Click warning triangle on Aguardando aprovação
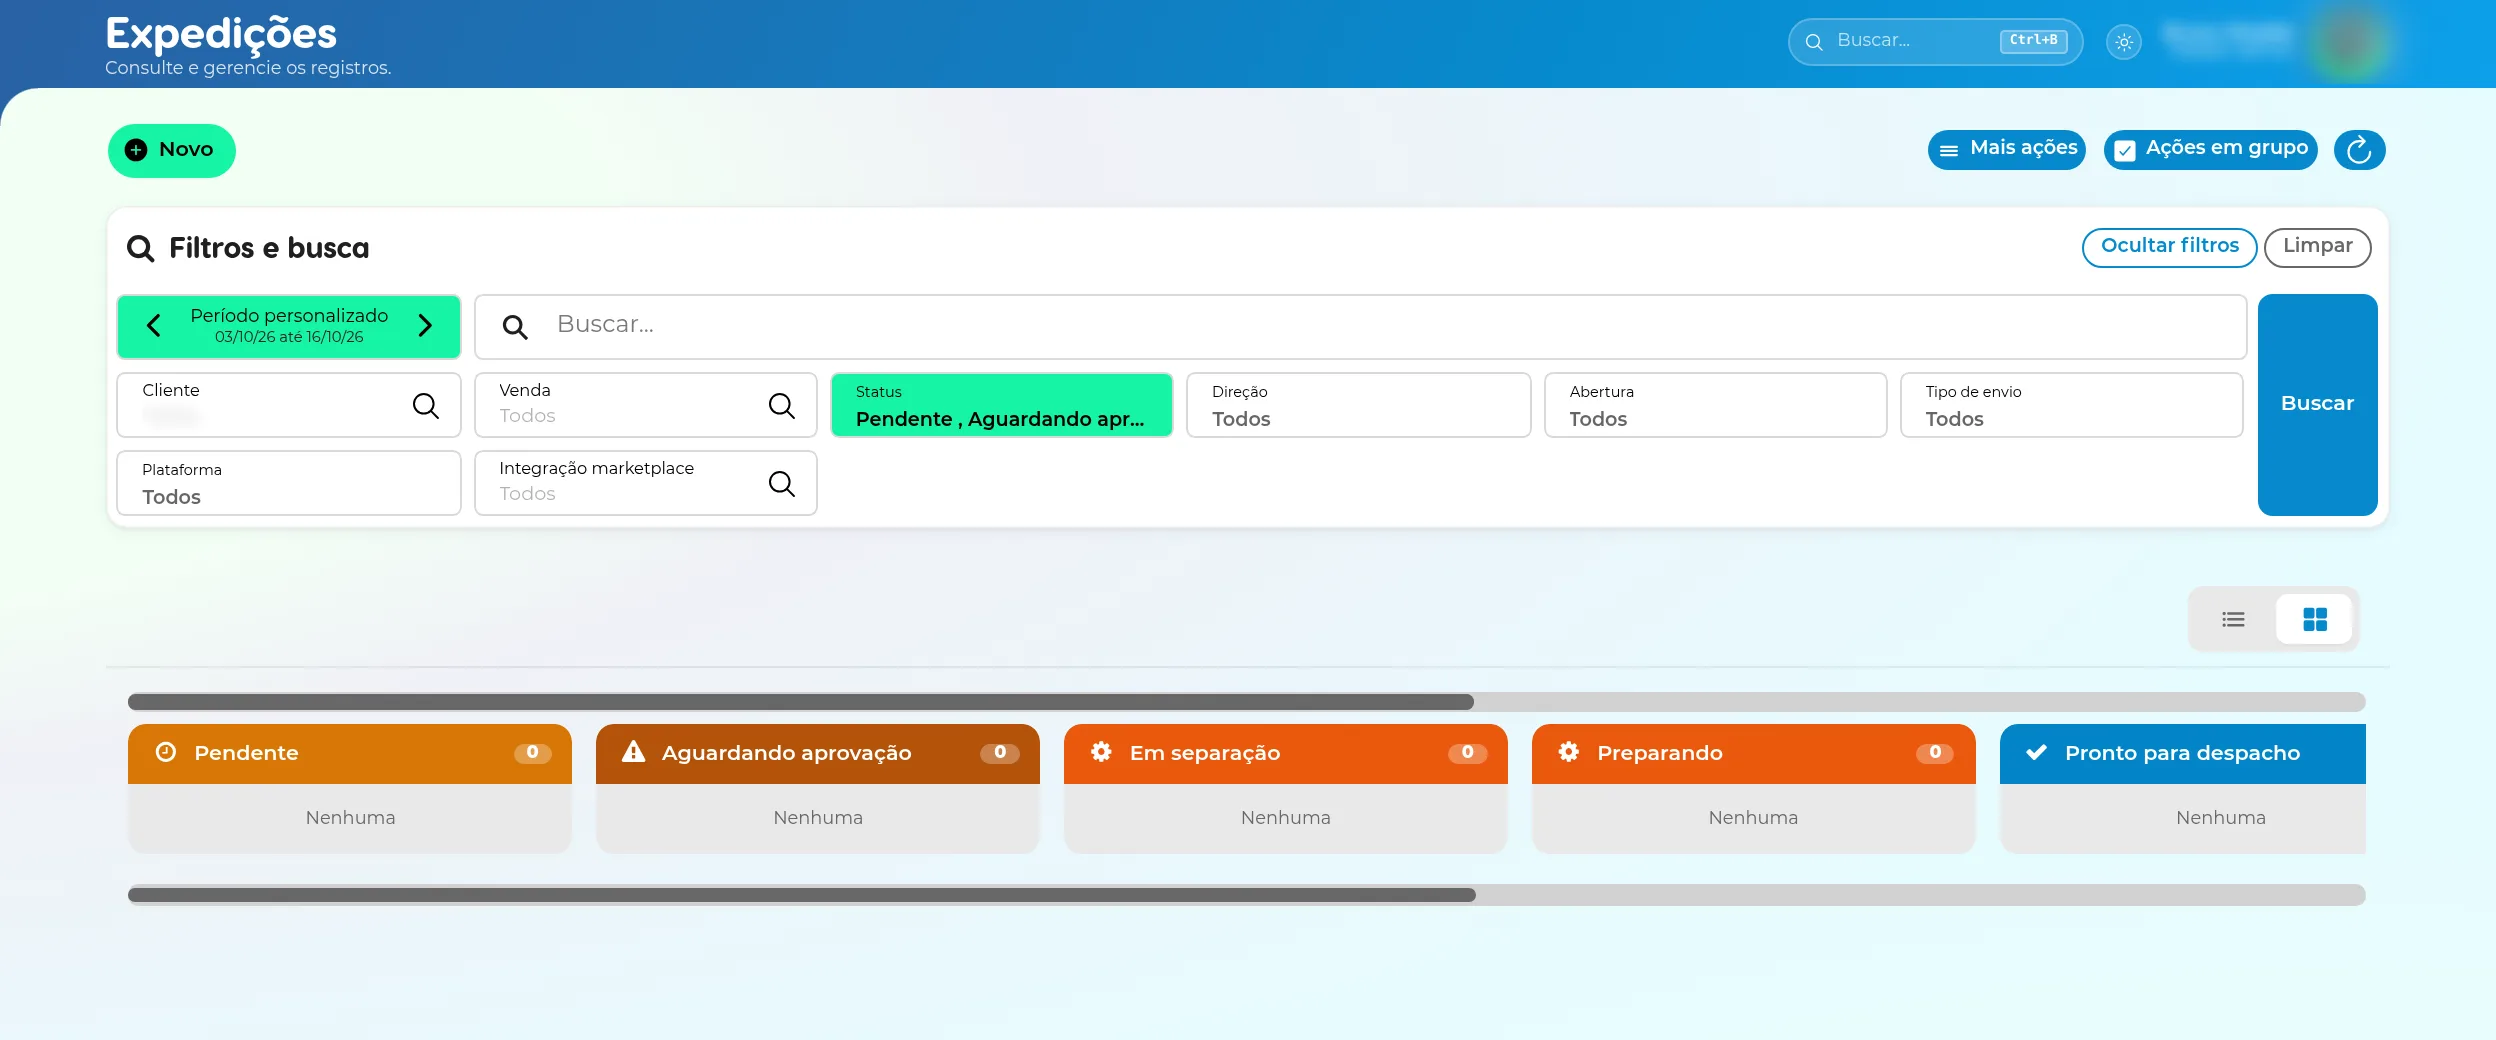Image resolution: width=2496 pixels, height=1040 pixels. coord(634,752)
